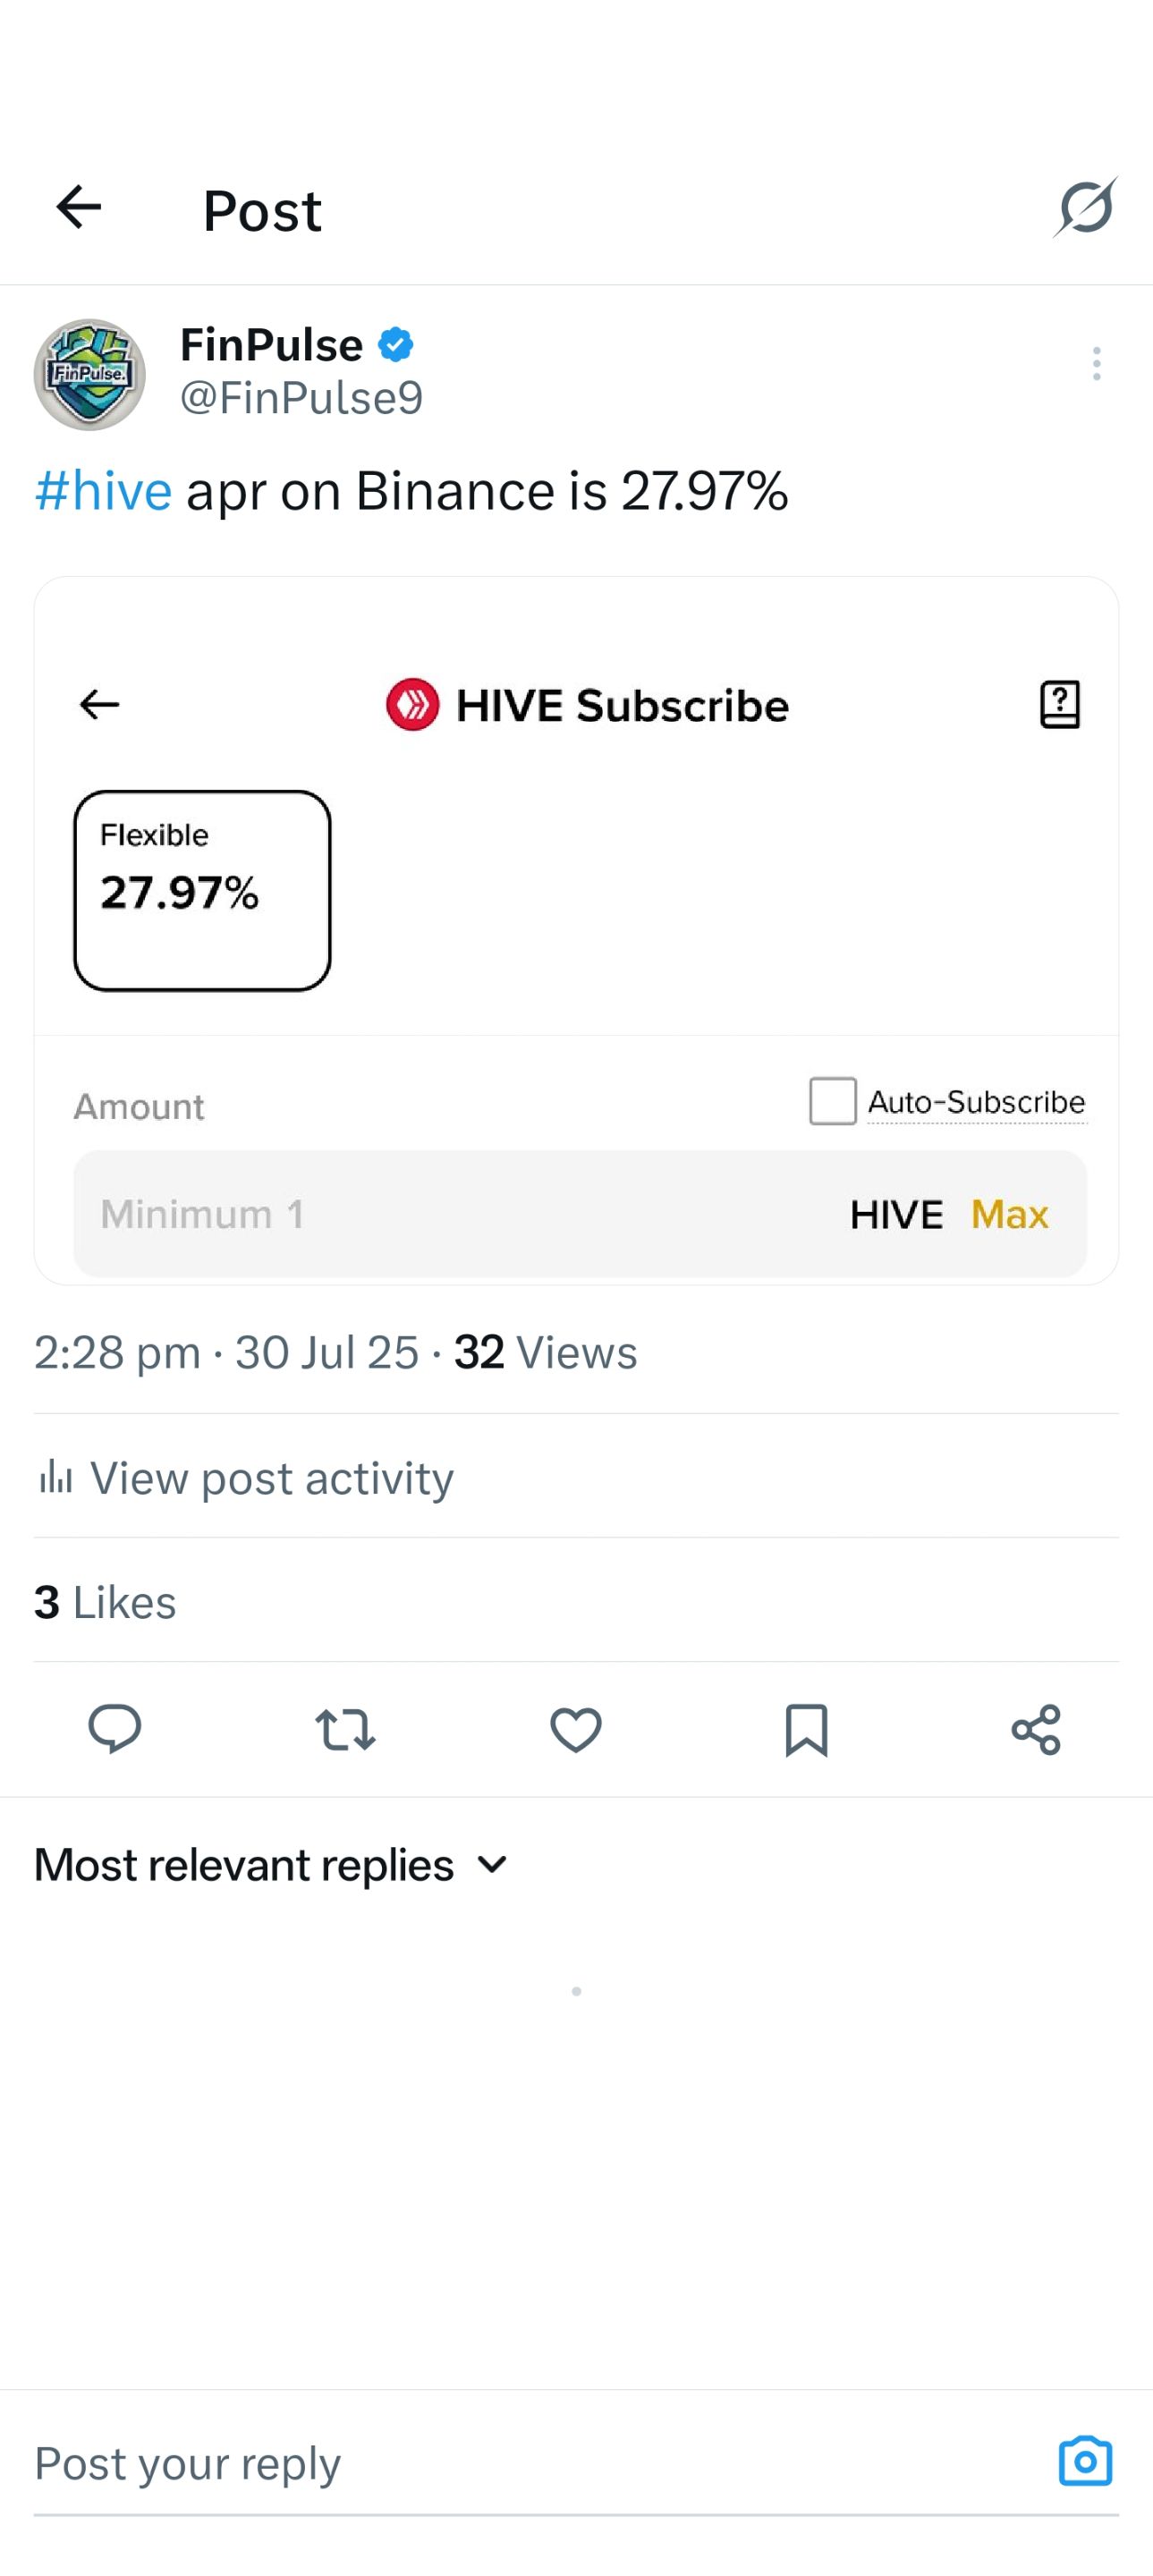This screenshot has height=2576, width=1153.
Task: Tap the reply speech bubble icon
Action: (x=115, y=1729)
